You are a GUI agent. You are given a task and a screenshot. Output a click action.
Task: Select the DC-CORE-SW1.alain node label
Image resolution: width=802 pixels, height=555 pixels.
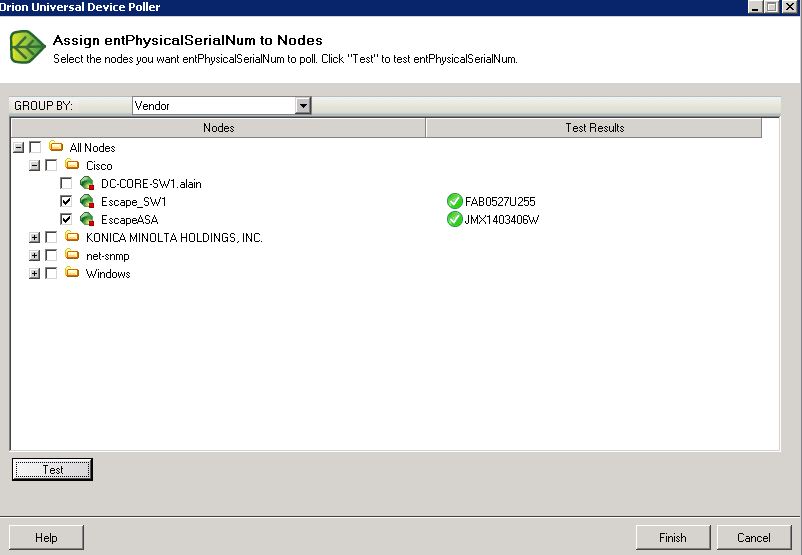151,184
